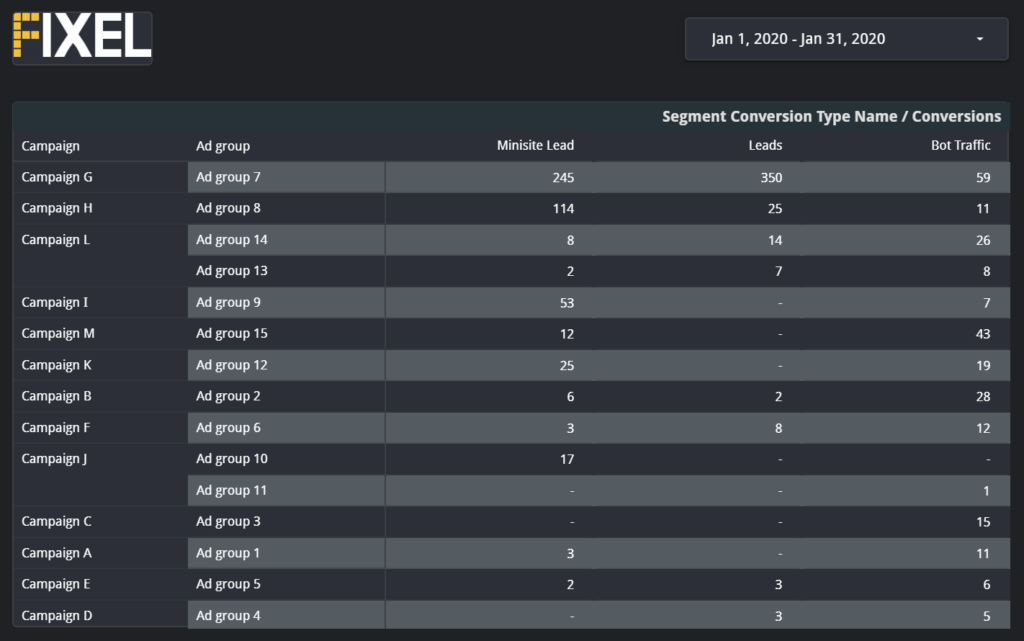This screenshot has height=641, width=1024.
Task: Click Bot Traffic value 43
Action: [x=983, y=334]
